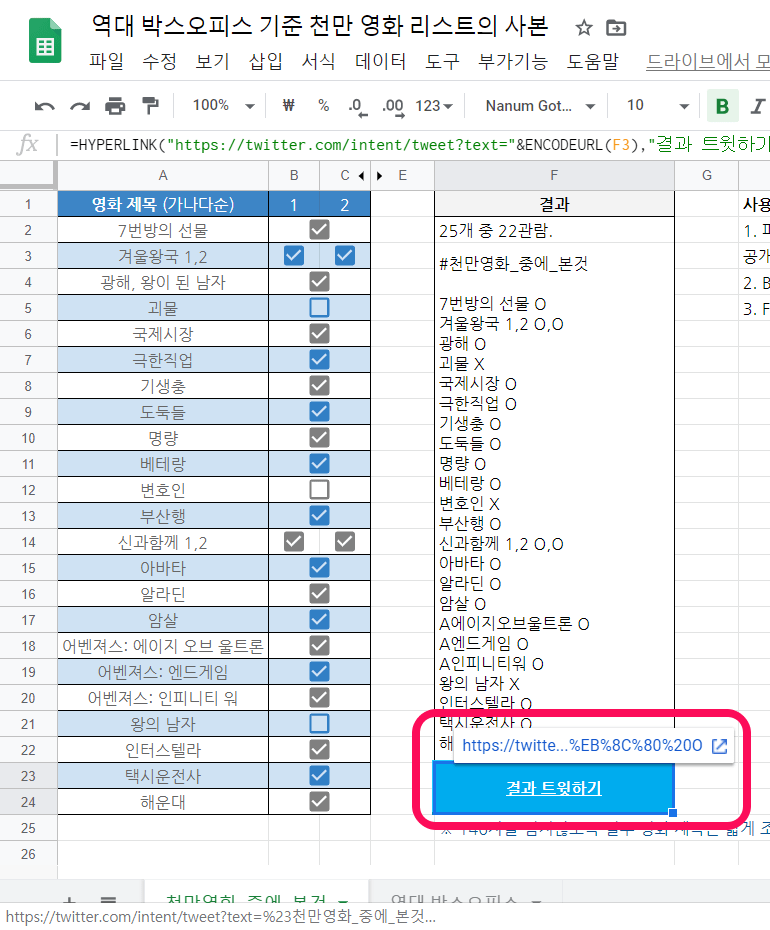Screen dimensions: 770x930
Task: Click the formula bar input
Action: [x=400, y=144]
